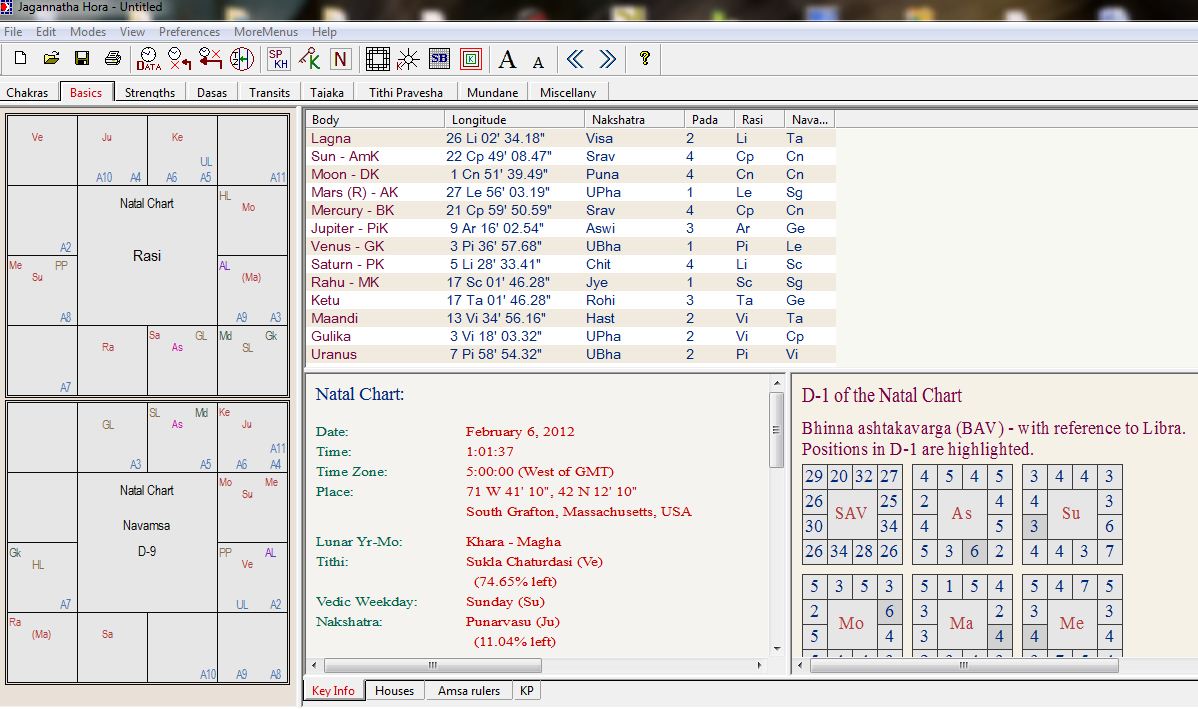1198x709 pixels.
Task: Select the green K key toolbar icon
Action: [x=311, y=59]
